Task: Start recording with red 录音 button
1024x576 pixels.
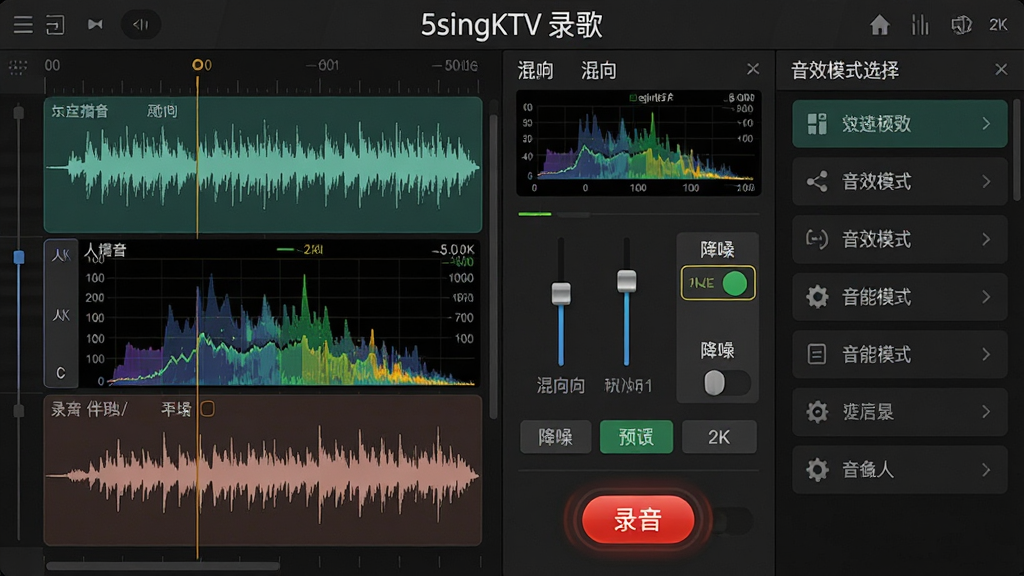Action: click(638, 520)
